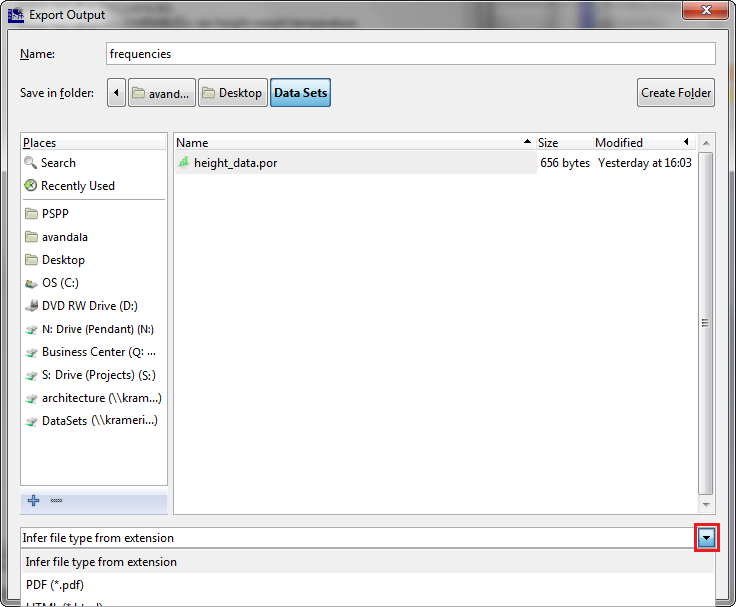
Task: Sort files by the Modified column
Action: (645, 142)
